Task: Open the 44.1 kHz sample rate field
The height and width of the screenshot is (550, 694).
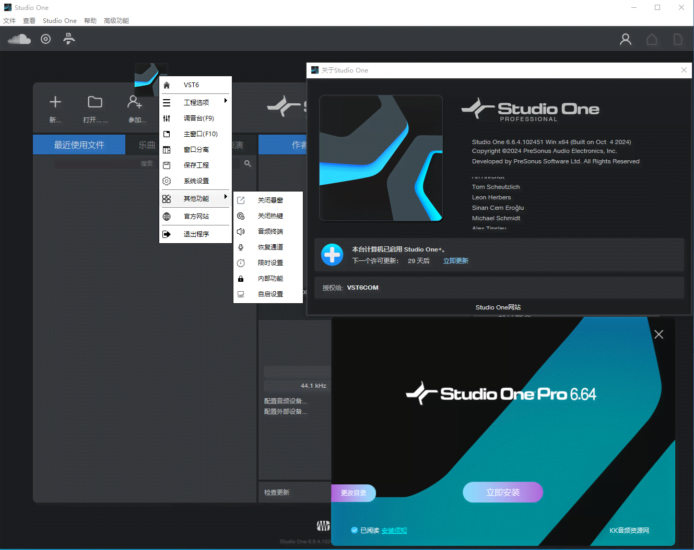Action: click(297, 386)
